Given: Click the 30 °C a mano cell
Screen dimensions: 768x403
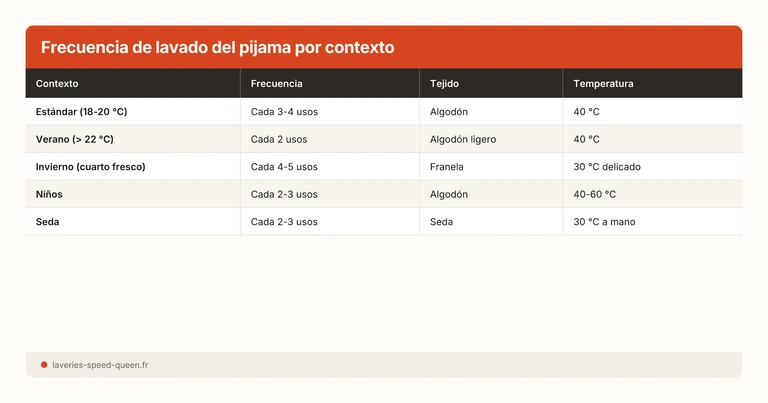Looking at the screenshot, I should tap(604, 222).
